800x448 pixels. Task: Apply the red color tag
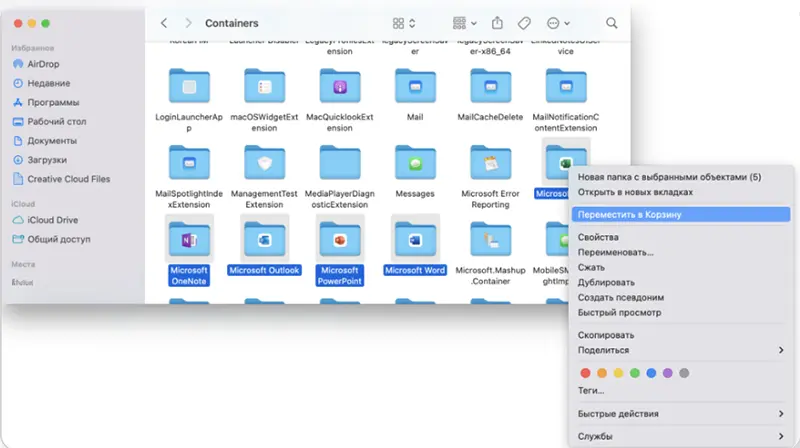click(x=586, y=373)
